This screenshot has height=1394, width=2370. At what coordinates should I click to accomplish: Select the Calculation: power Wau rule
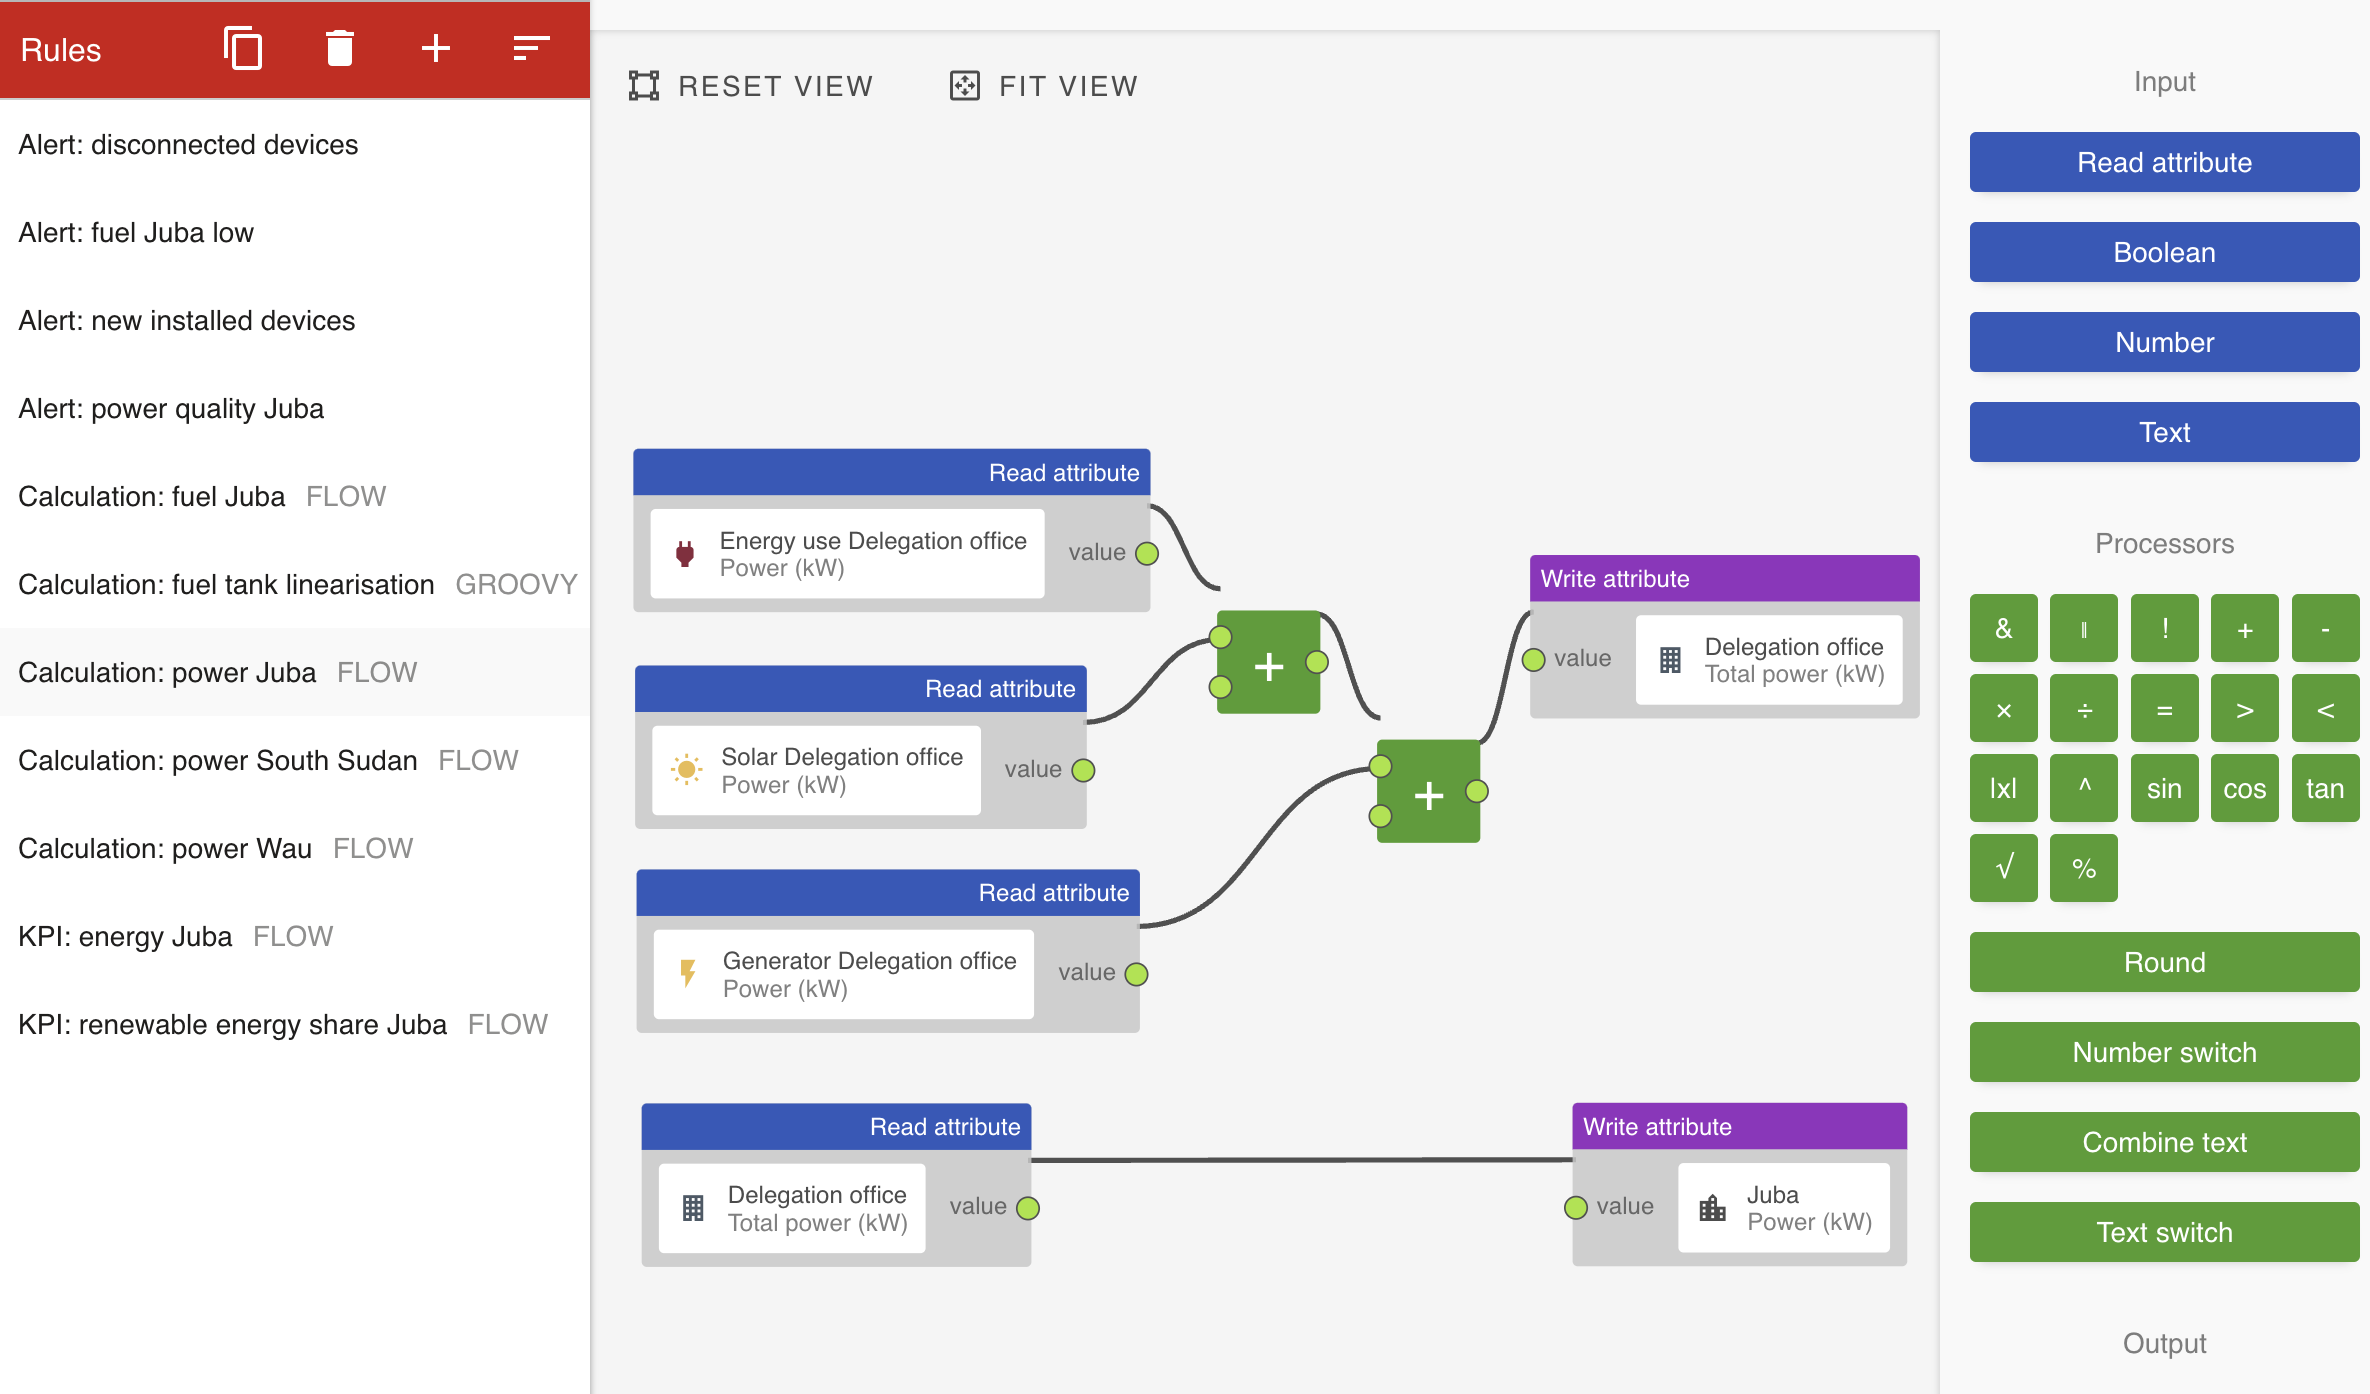pos(163,848)
